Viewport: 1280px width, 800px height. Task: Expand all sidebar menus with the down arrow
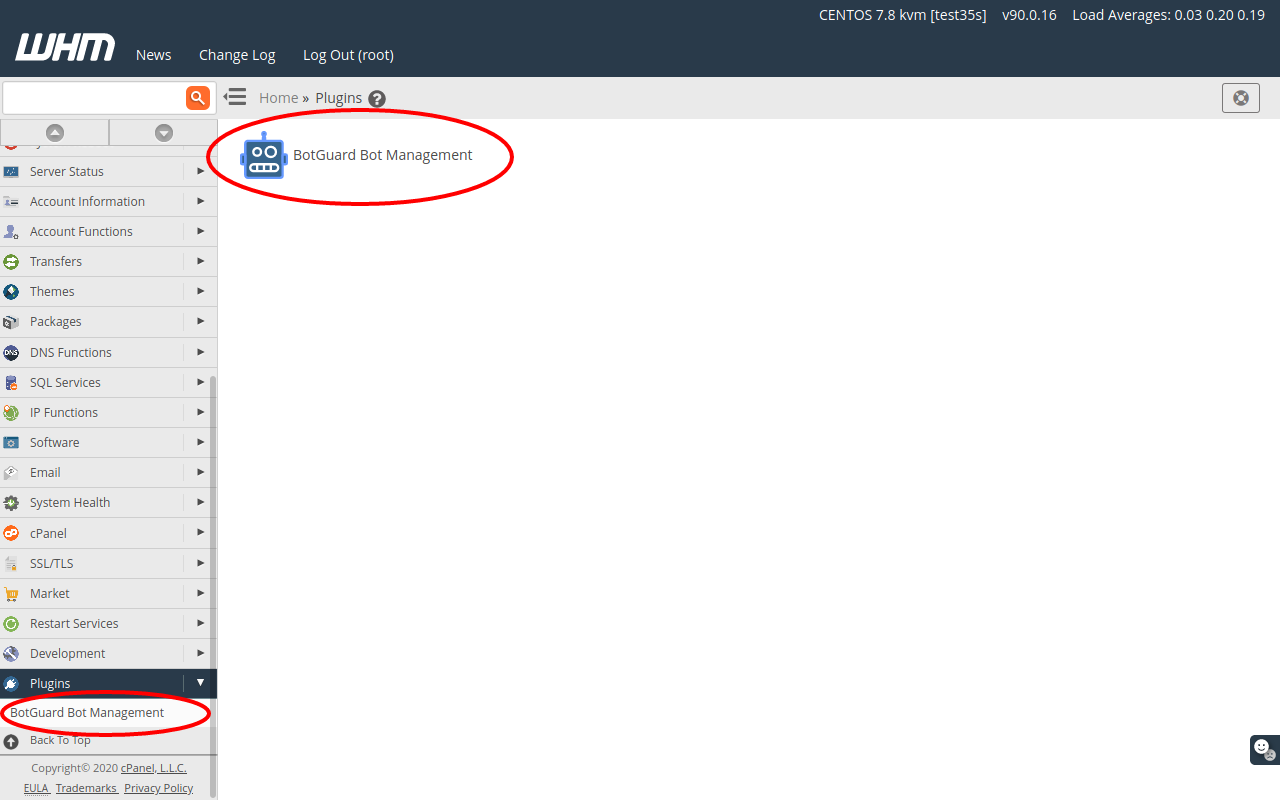[x=164, y=132]
